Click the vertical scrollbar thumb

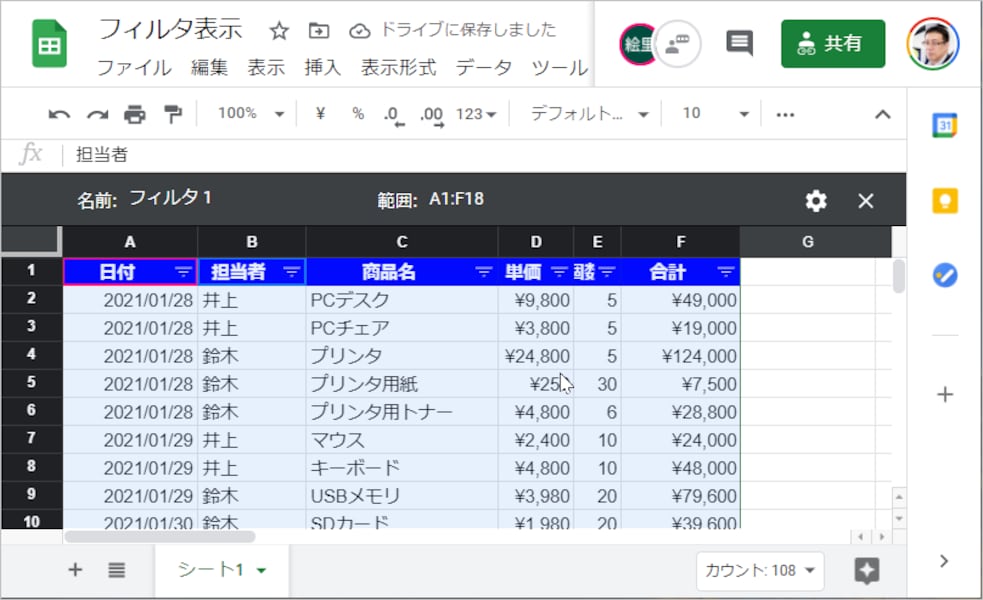[x=898, y=276]
